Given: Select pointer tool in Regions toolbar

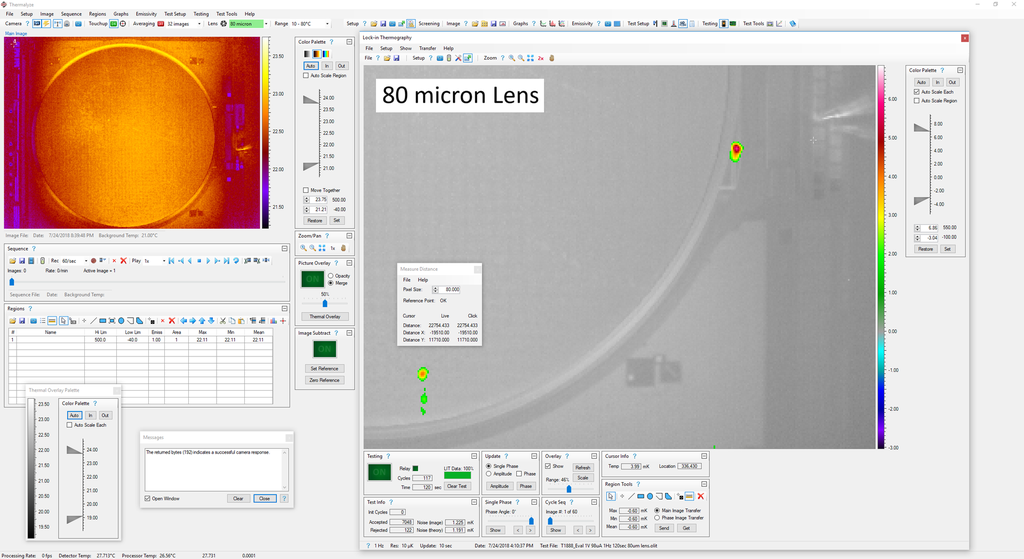Looking at the screenshot, I should coord(63,321).
